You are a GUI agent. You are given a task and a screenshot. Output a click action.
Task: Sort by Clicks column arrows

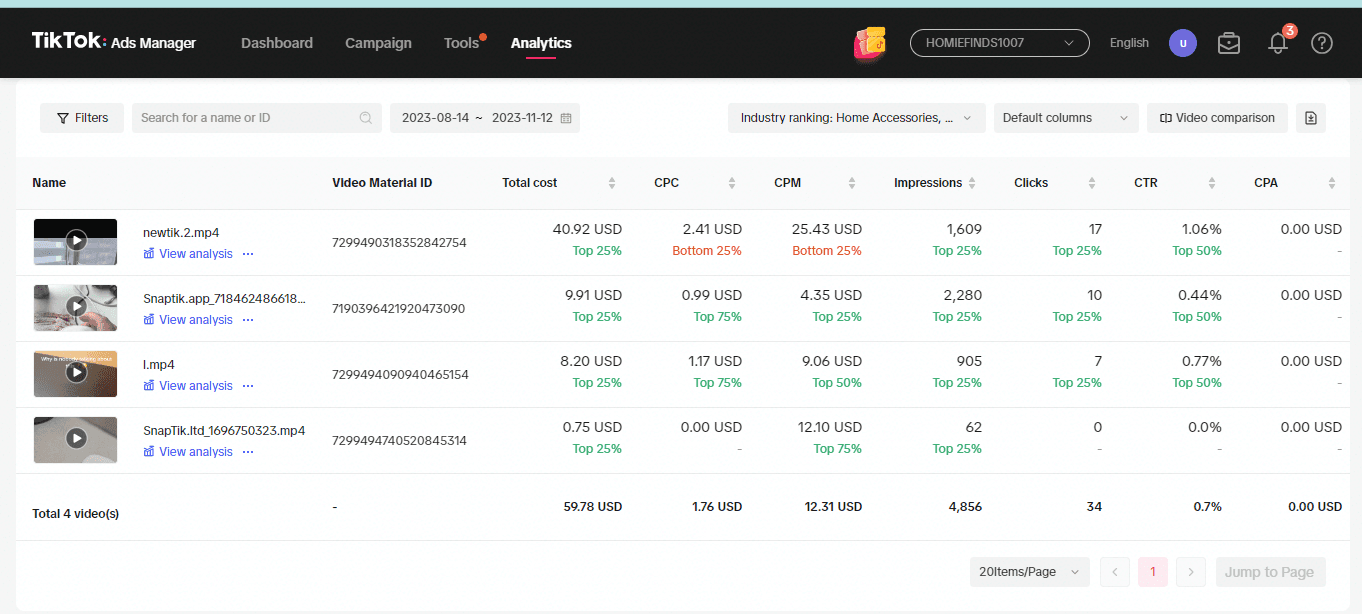click(x=1092, y=183)
